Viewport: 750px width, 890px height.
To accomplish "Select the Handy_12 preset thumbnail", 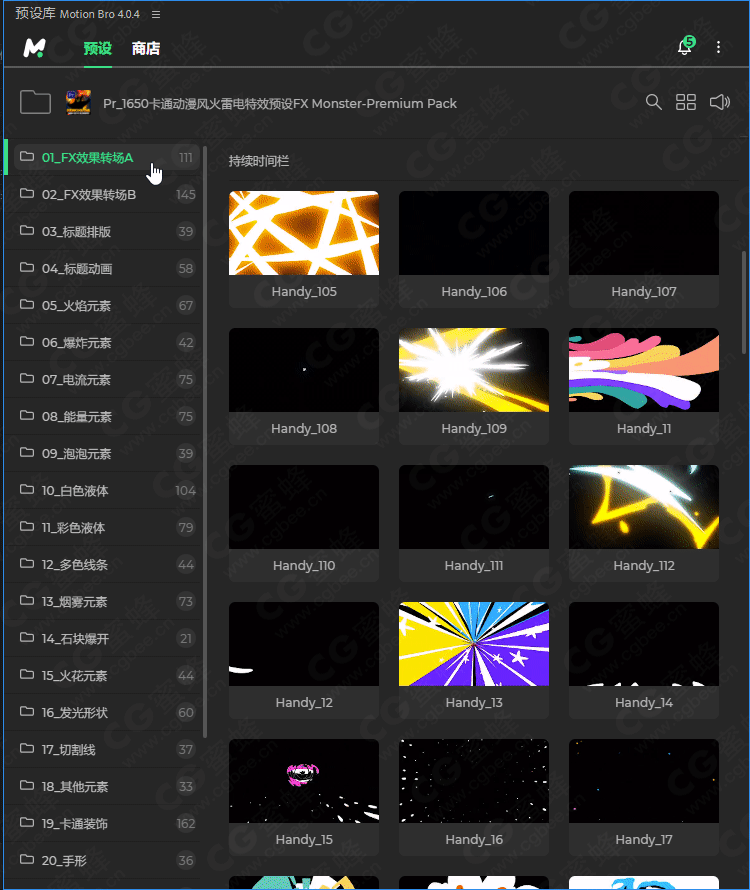I will [x=304, y=644].
